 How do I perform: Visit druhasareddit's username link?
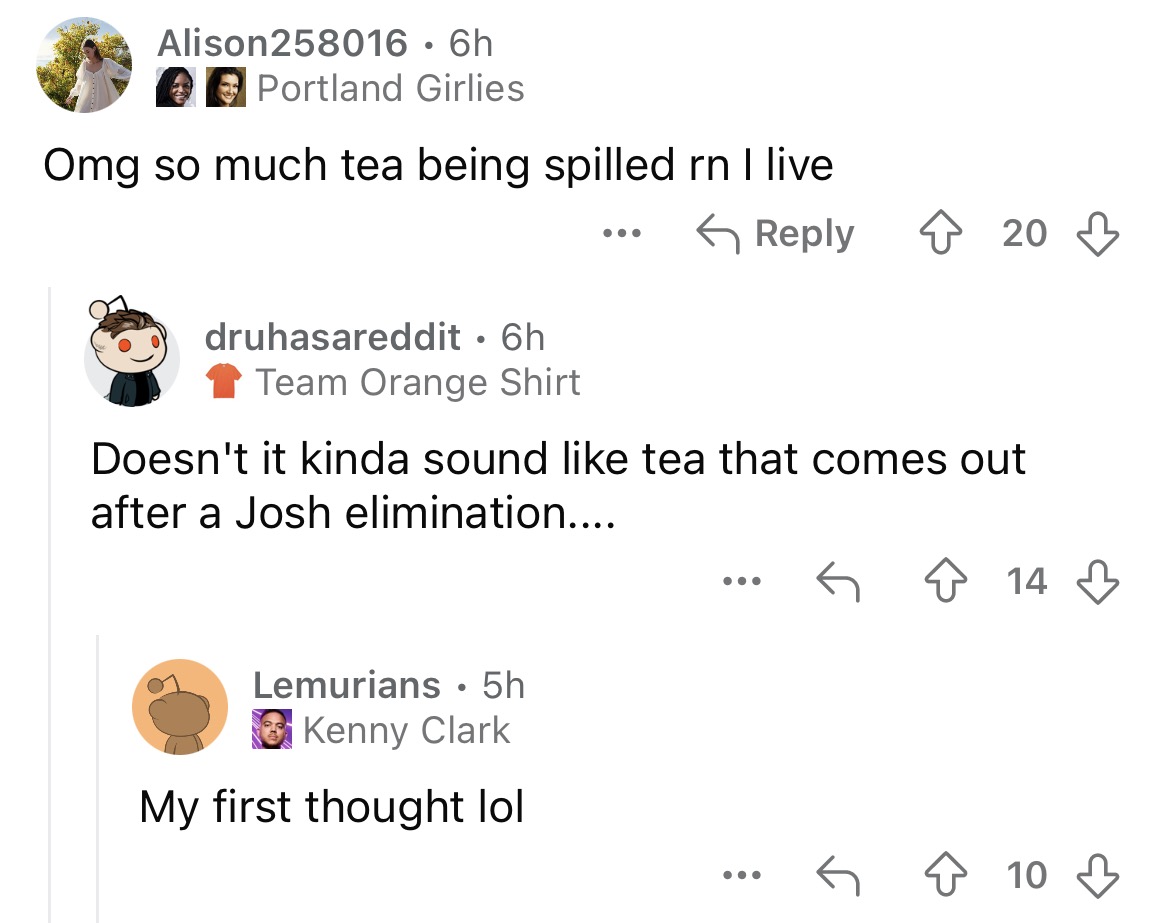(332, 337)
